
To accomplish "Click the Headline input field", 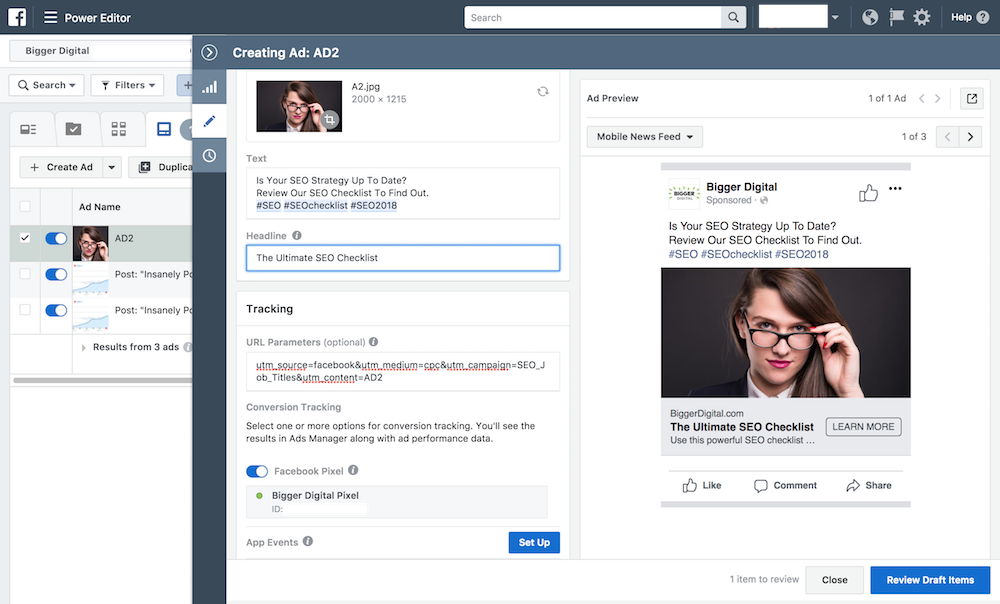I will [x=403, y=258].
